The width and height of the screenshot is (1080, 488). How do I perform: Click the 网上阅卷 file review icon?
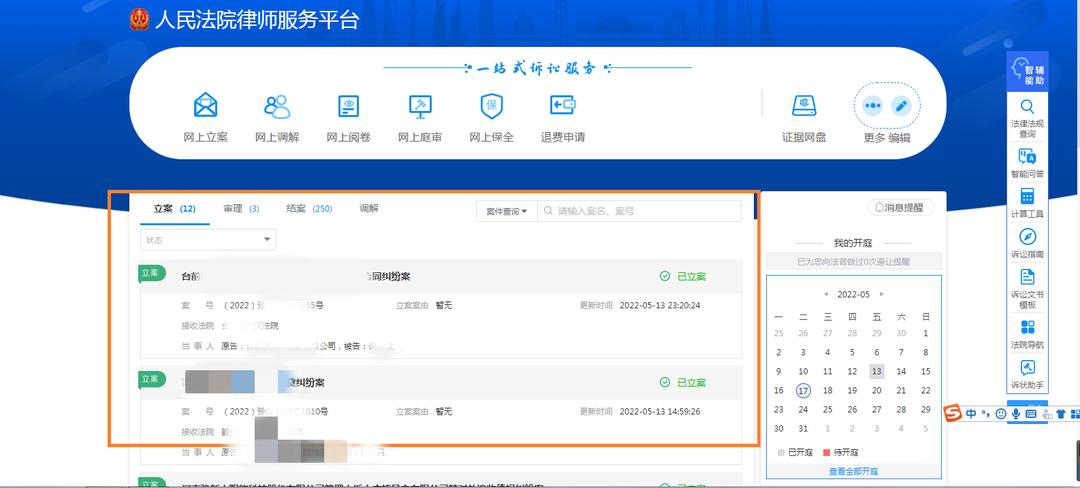click(349, 105)
